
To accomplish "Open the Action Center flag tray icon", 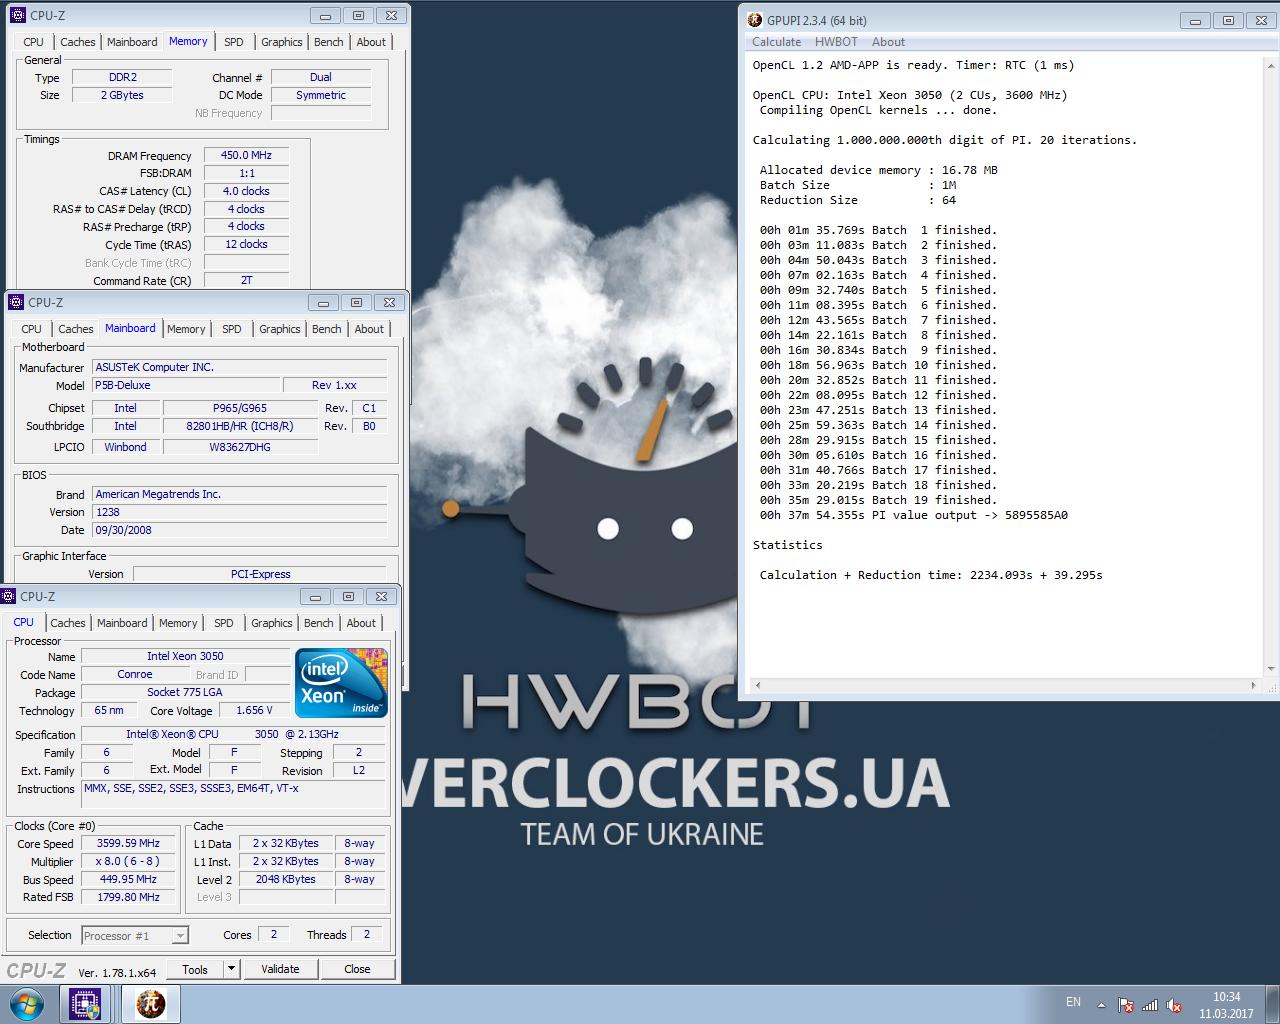I will 1126,1005.
